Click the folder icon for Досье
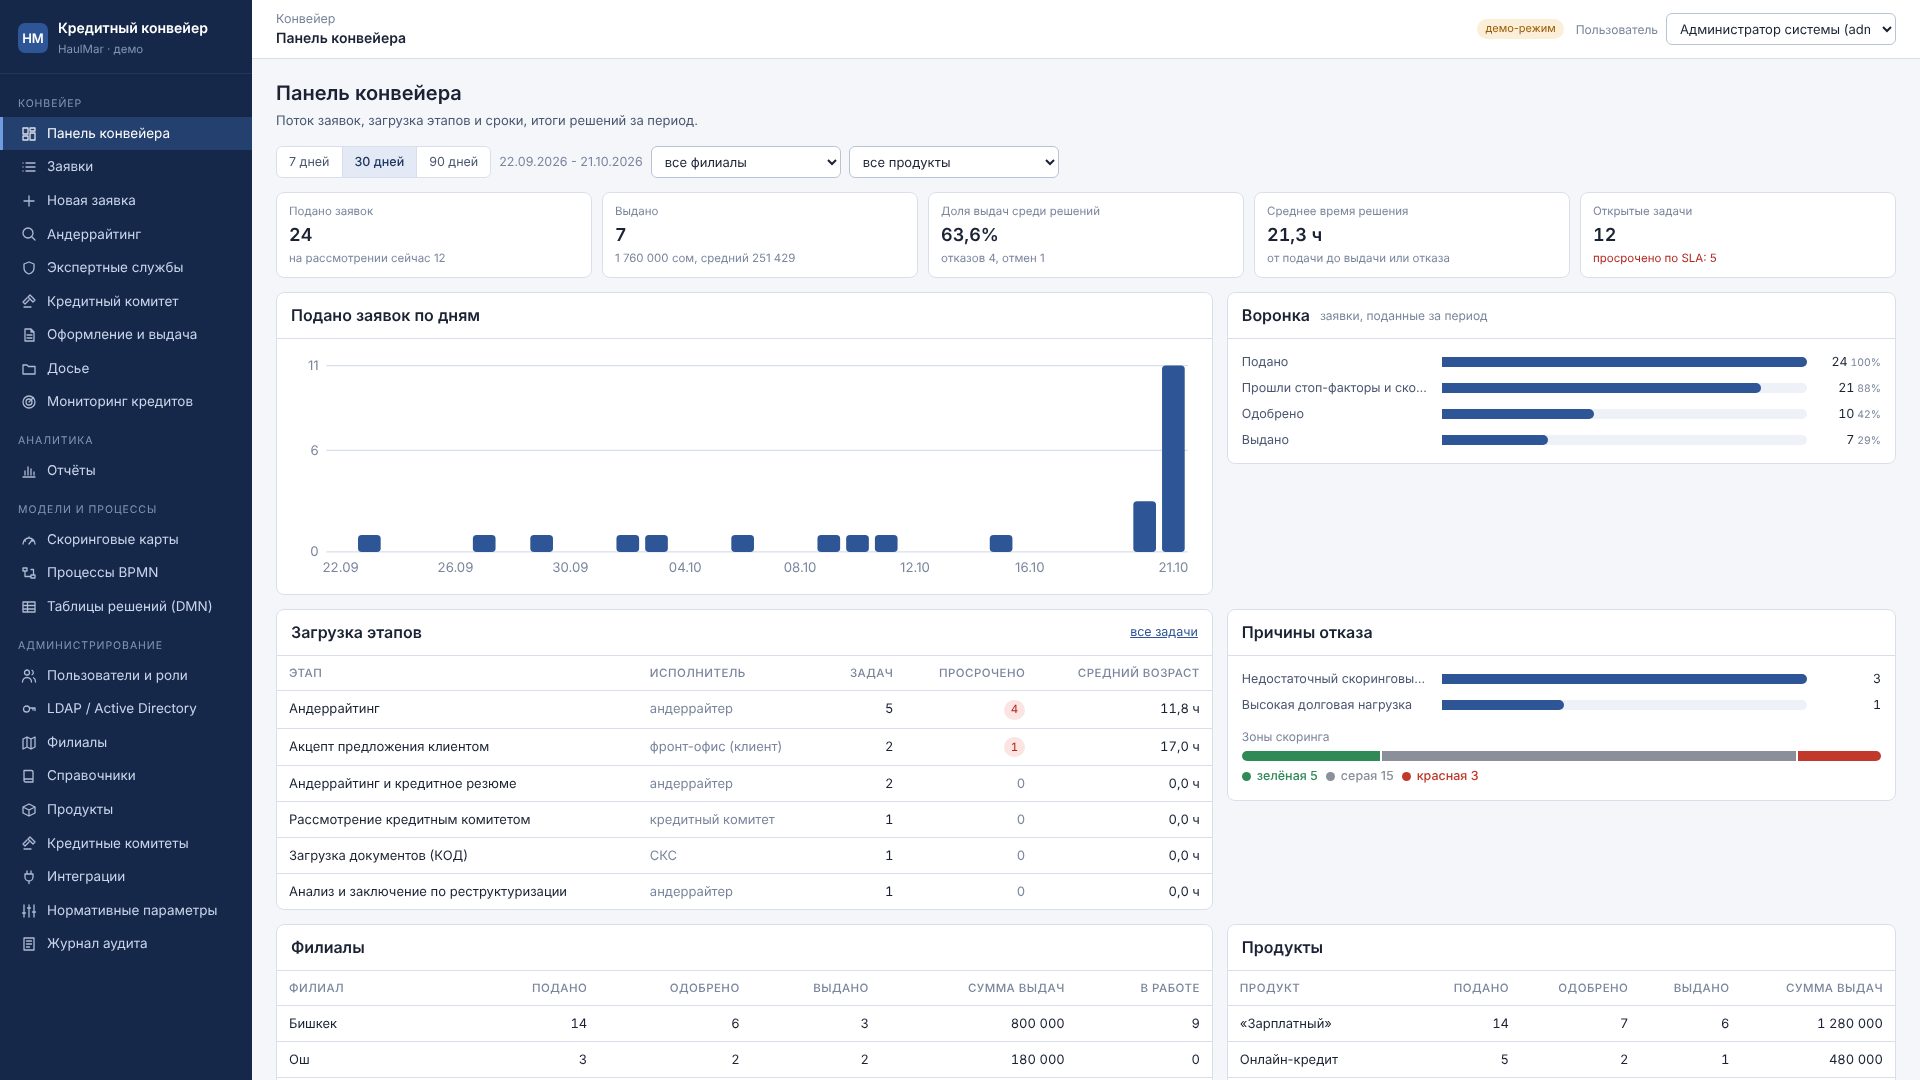Screen dimensions: 1920x1080 29,368
